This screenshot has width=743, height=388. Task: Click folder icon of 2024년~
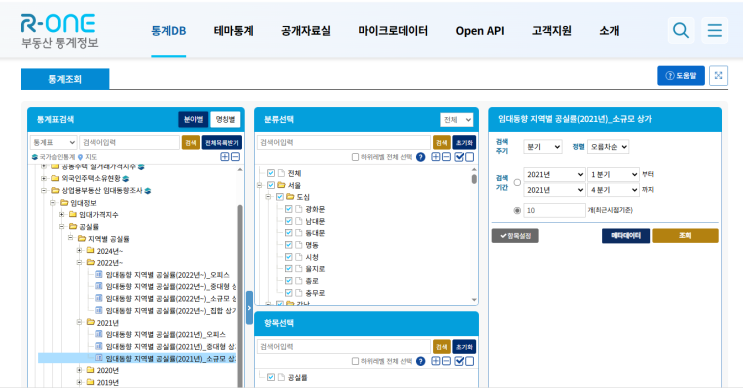tap(91, 251)
